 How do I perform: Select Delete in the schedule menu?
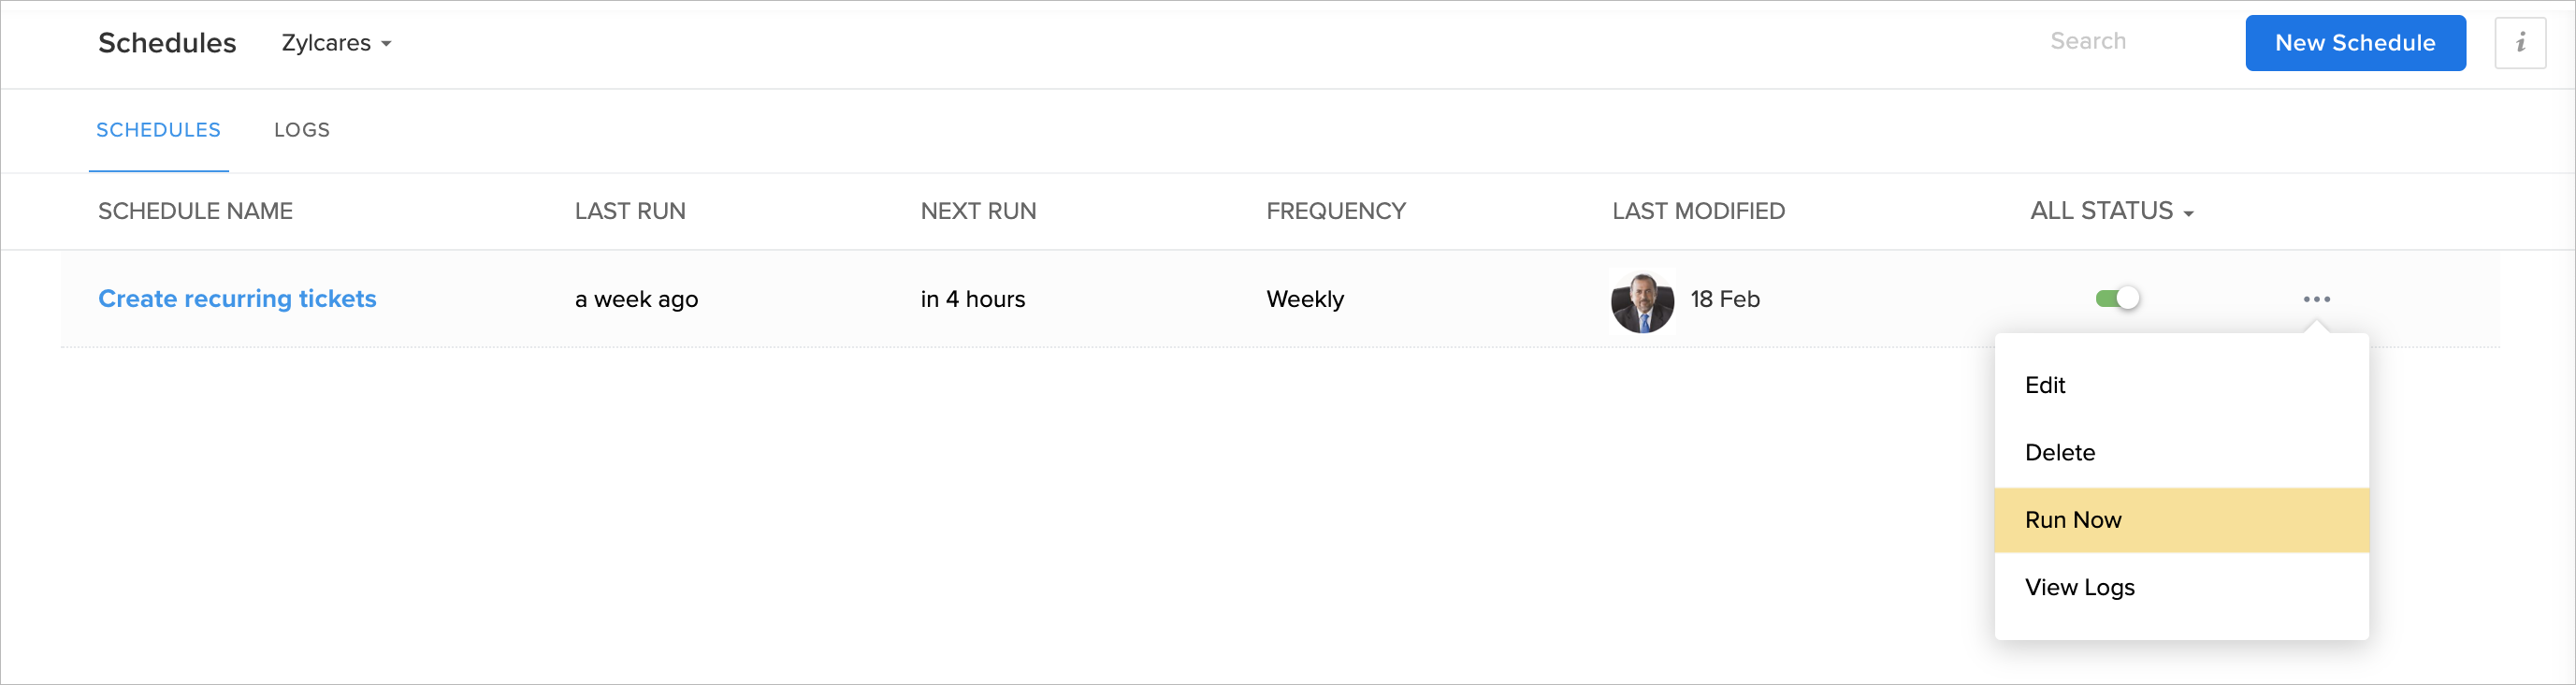[2059, 452]
